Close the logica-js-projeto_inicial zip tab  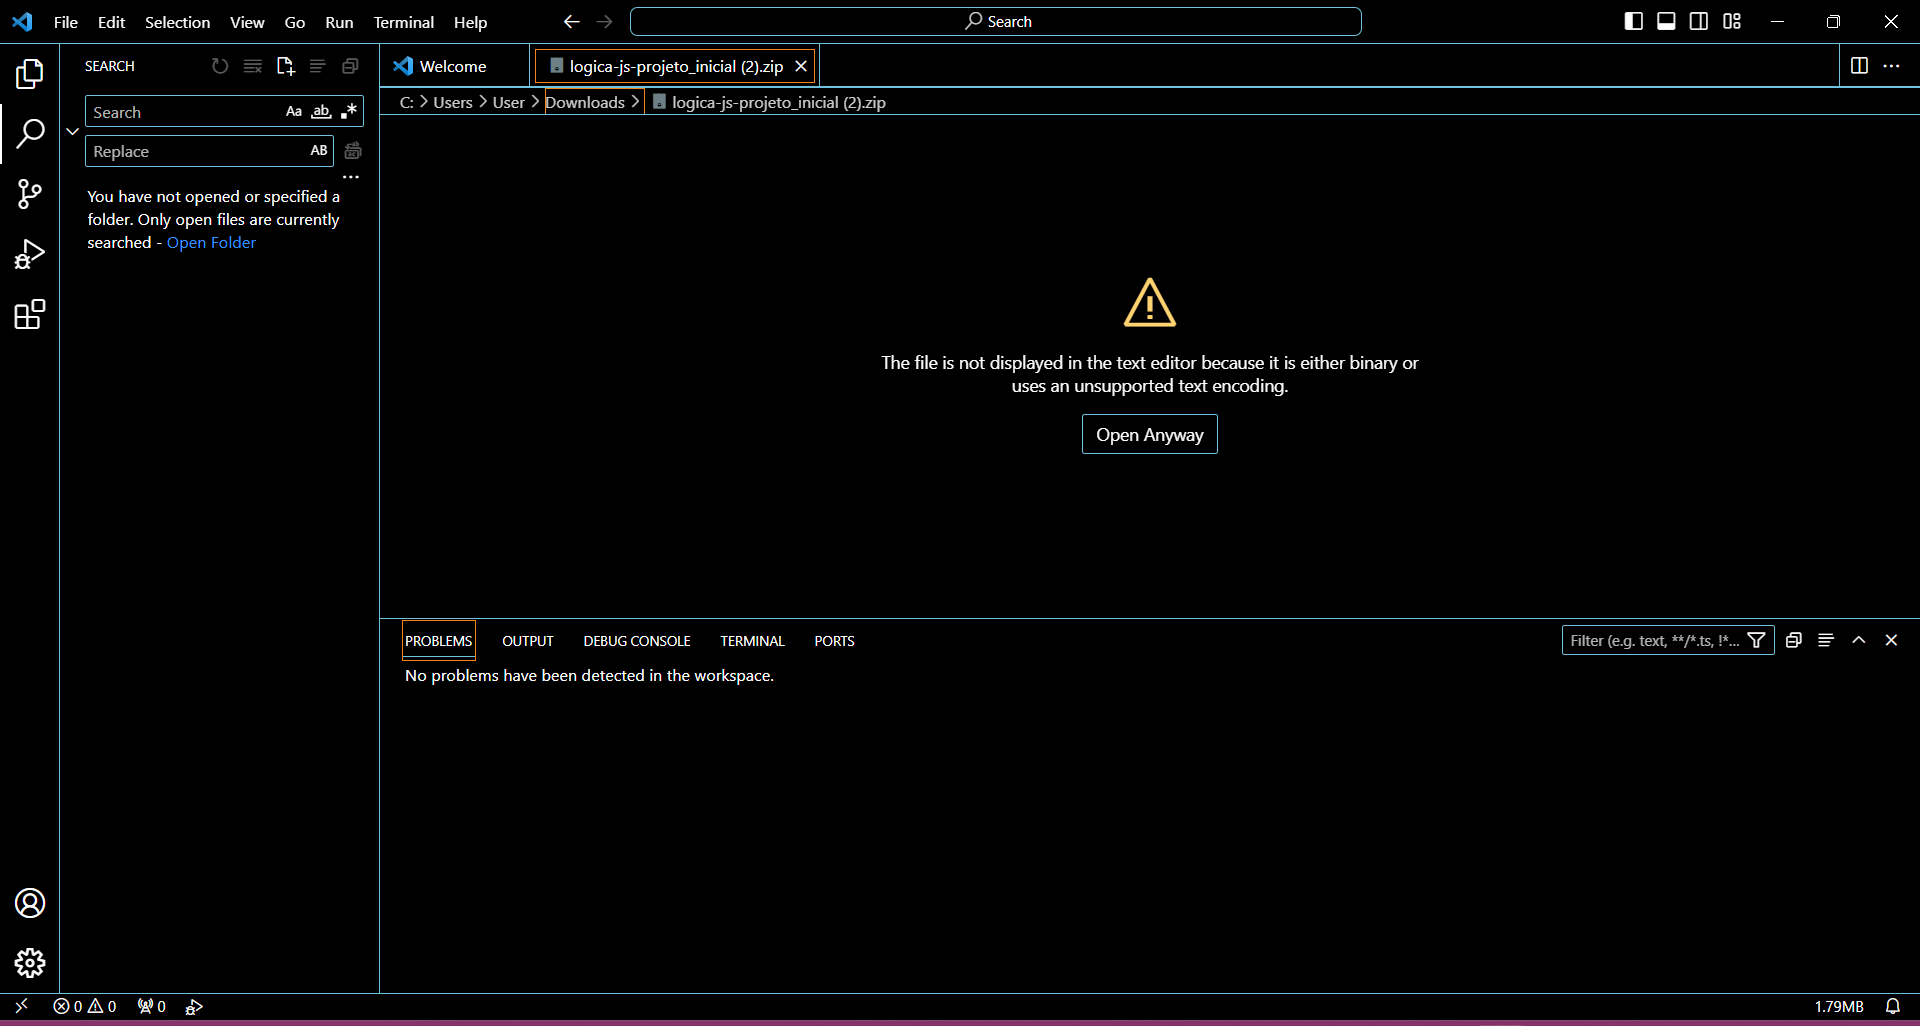tap(801, 66)
